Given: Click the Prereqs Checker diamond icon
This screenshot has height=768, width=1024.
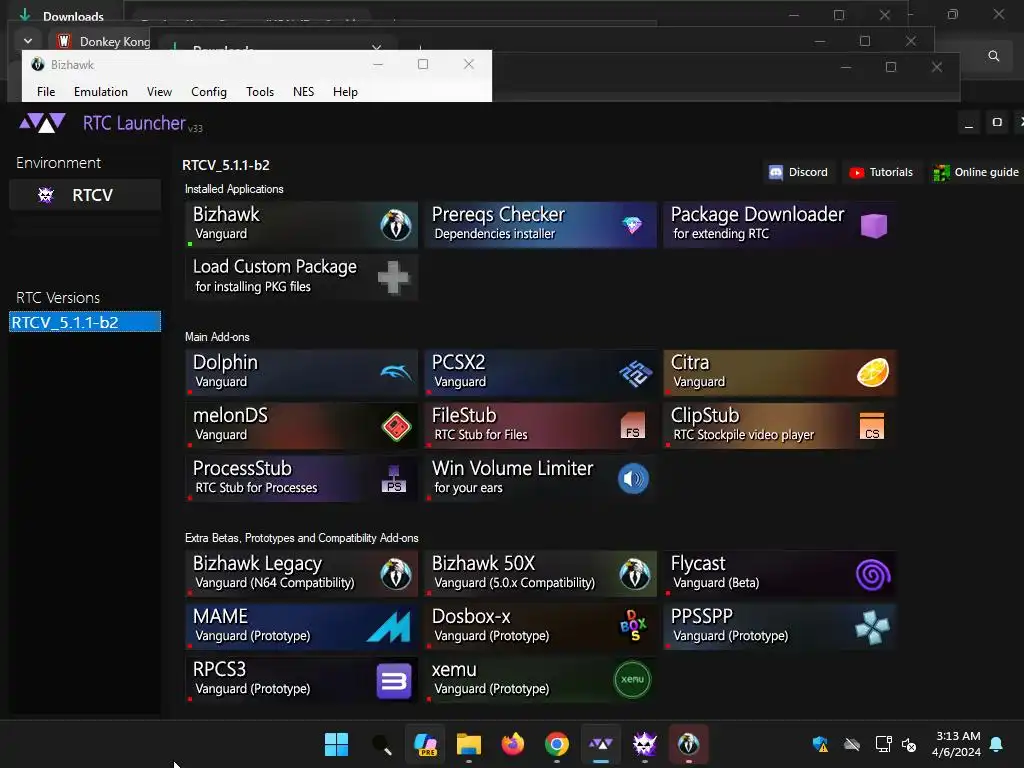Looking at the screenshot, I should pos(632,225).
